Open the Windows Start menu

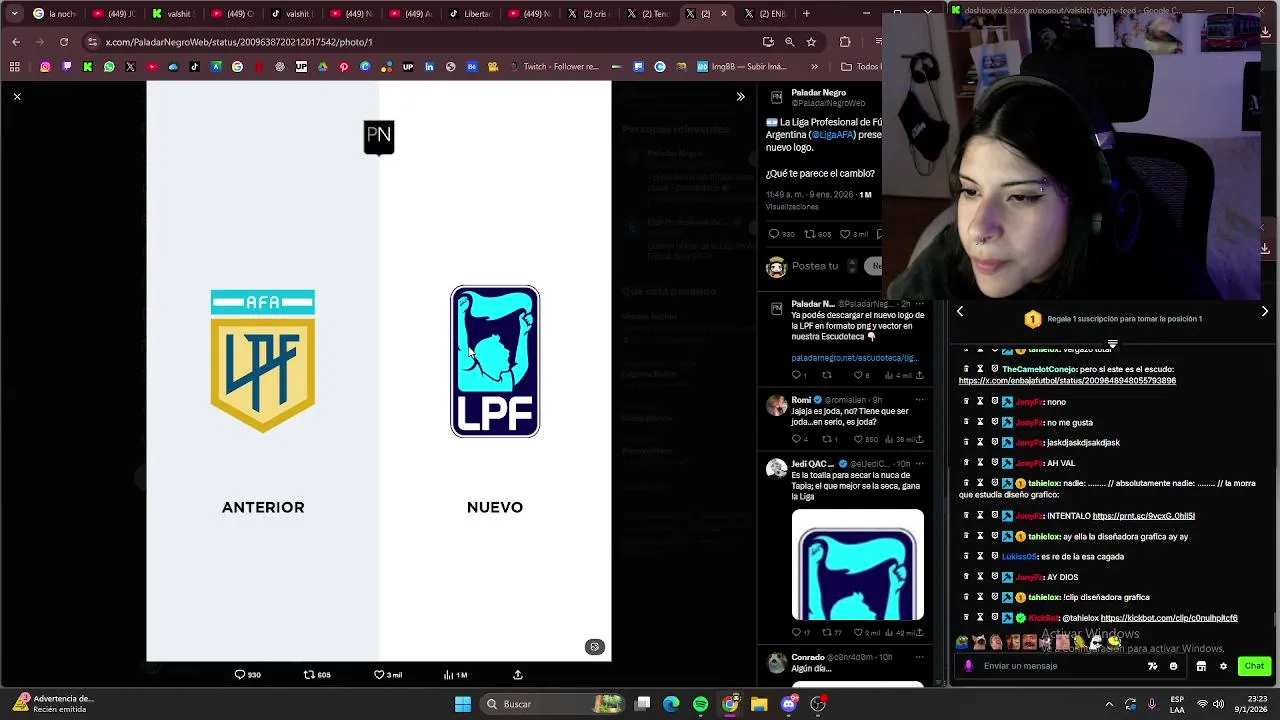[462, 704]
